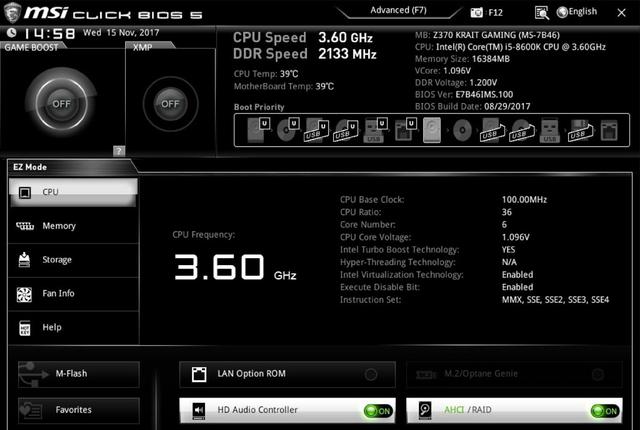
Task: Select the UEFI USB CD/DVD boot icon
Action: pyautogui.click(x=346, y=130)
